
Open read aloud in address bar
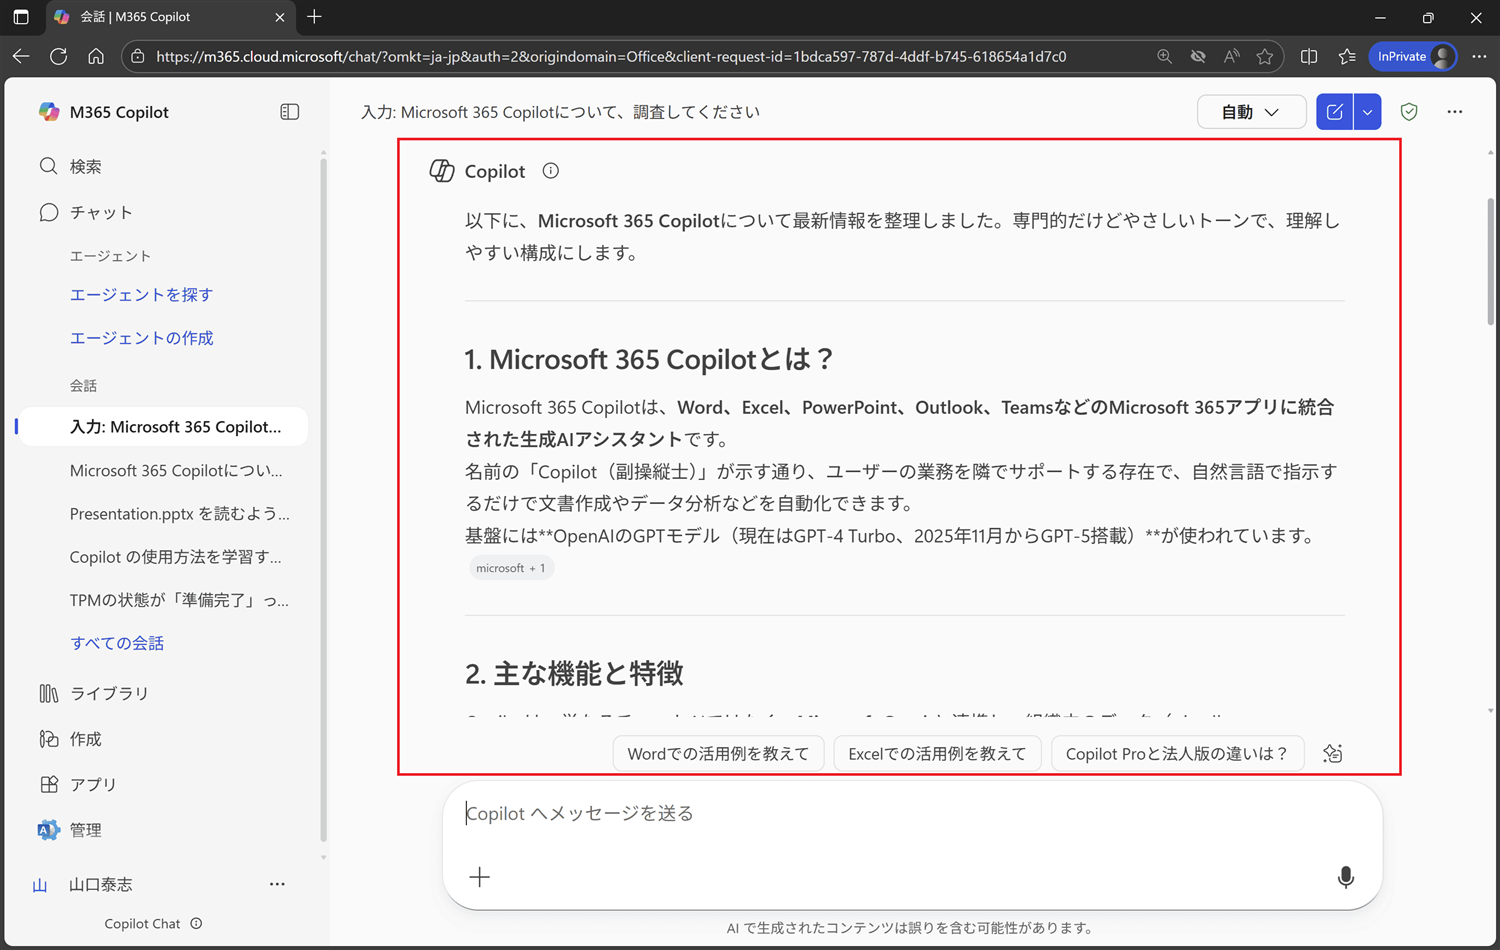tap(1231, 56)
